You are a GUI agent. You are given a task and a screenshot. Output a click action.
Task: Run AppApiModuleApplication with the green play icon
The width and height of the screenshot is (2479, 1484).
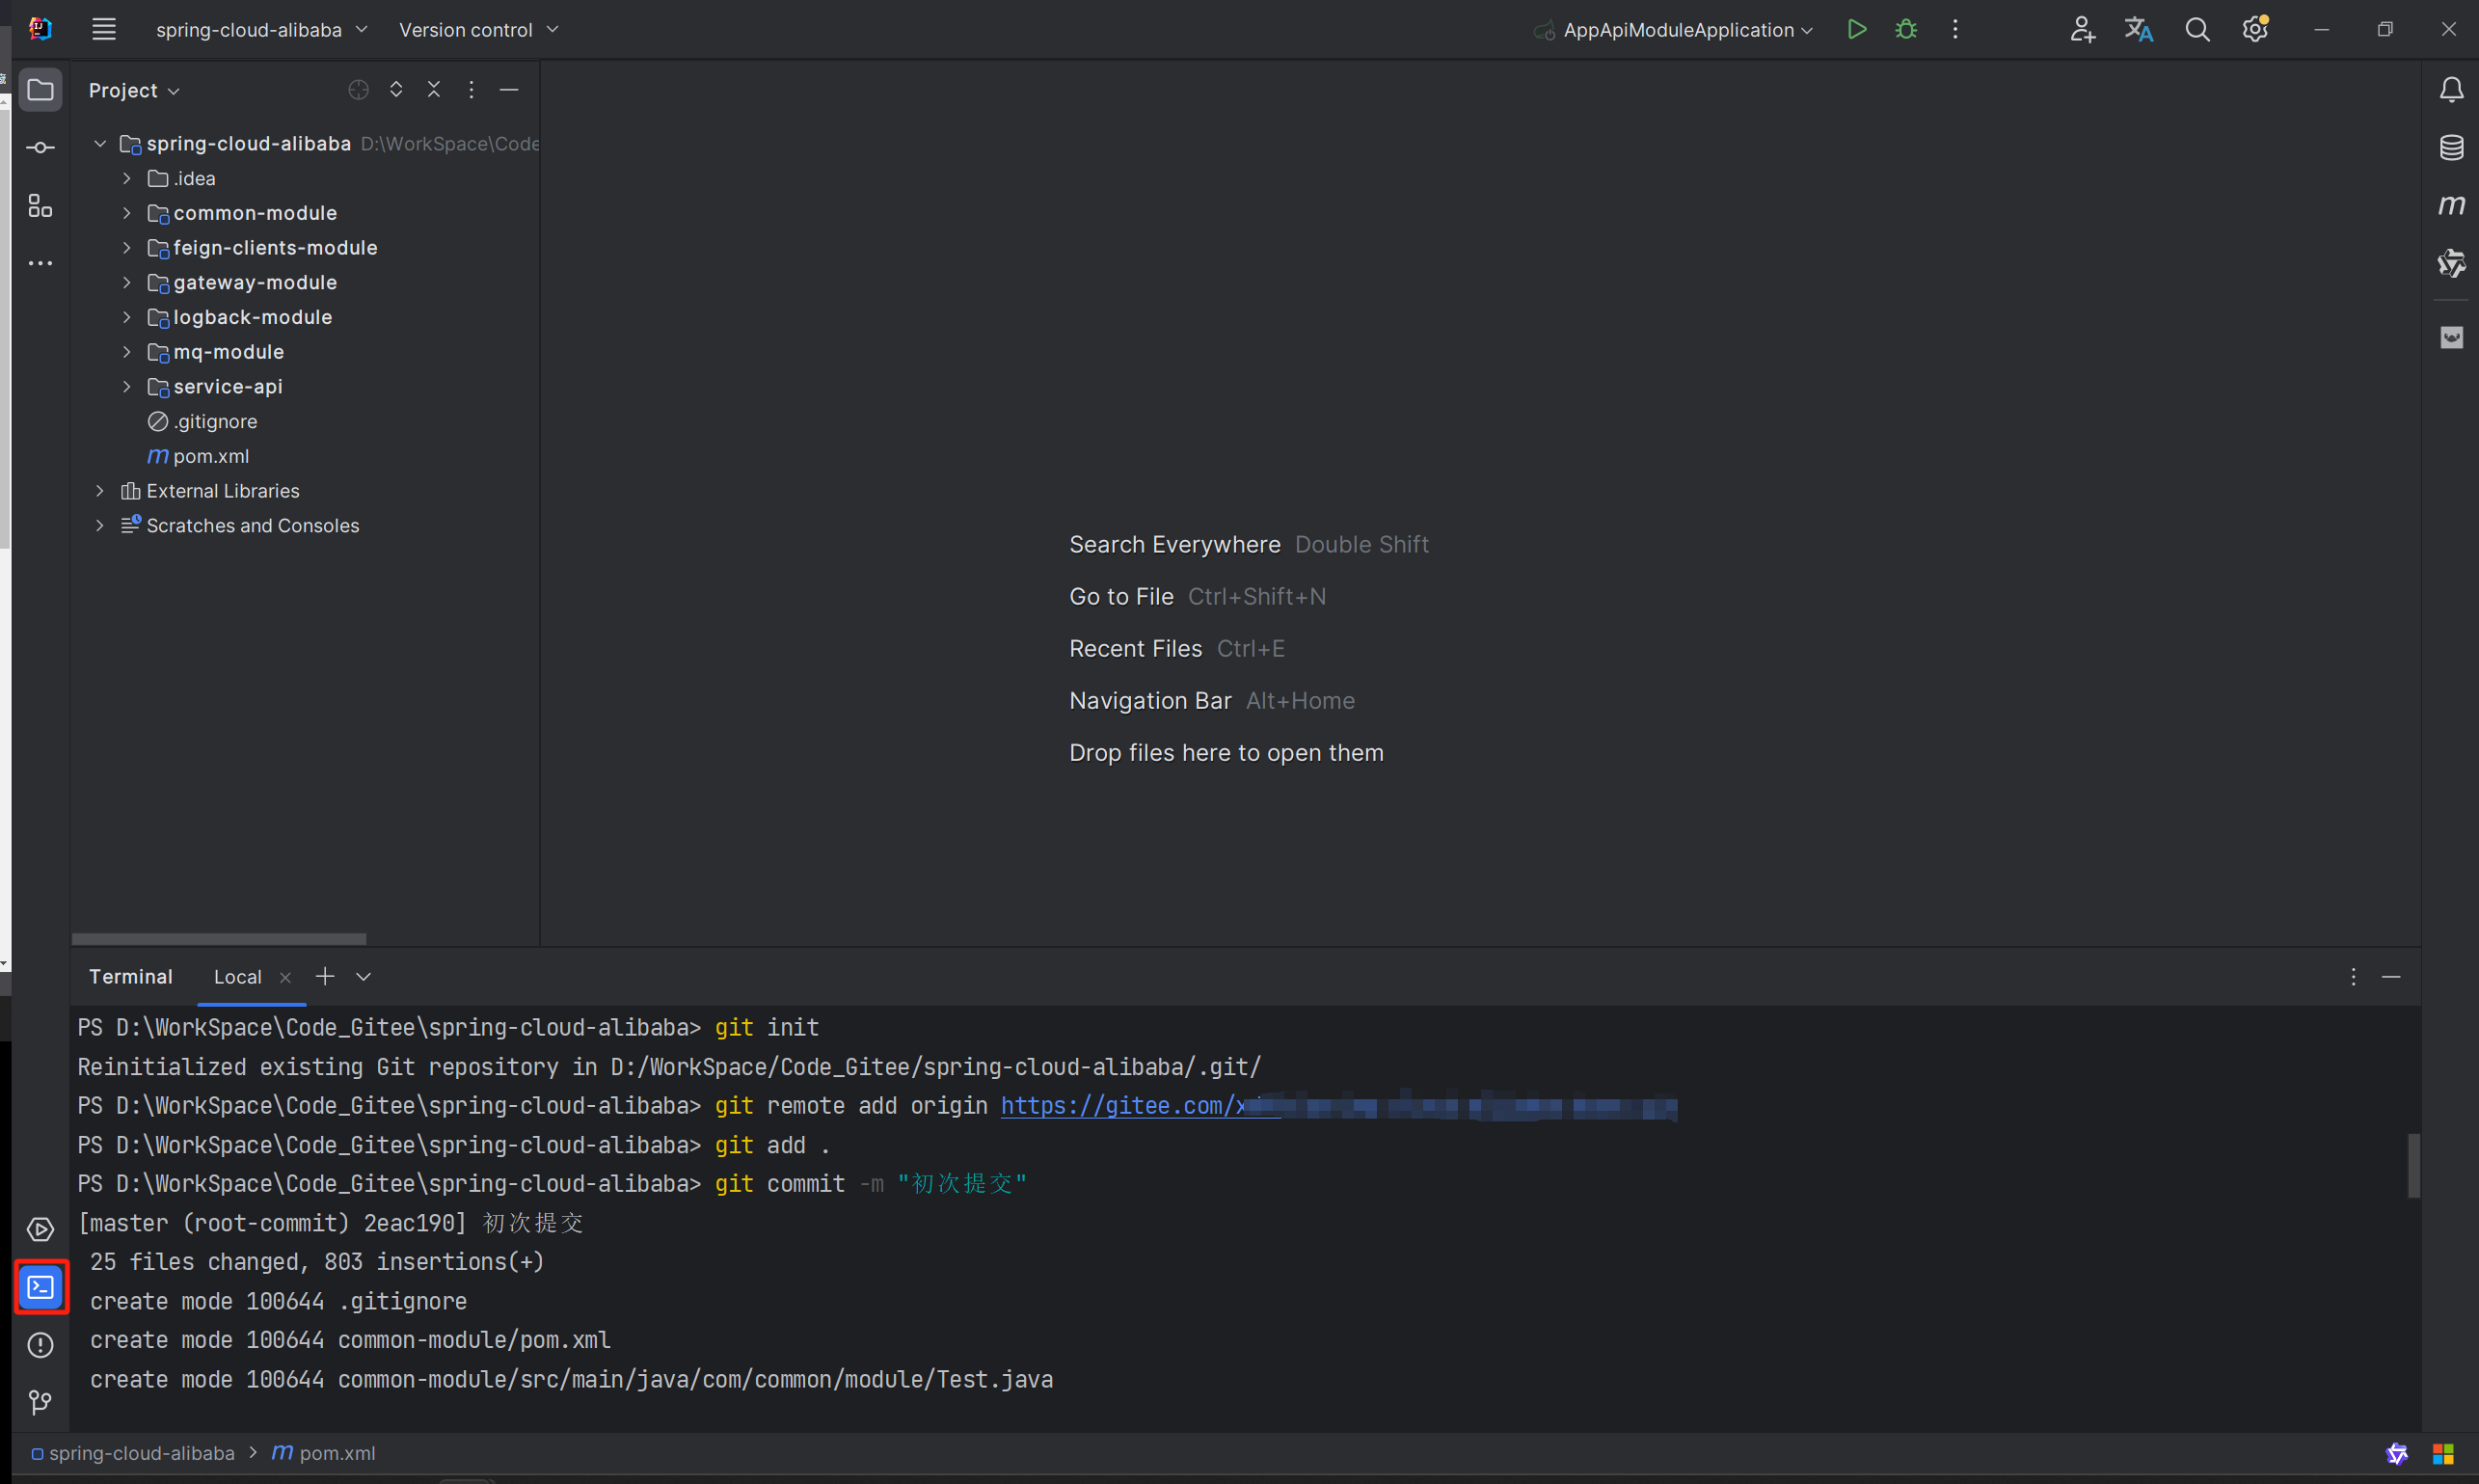click(x=1856, y=30)
